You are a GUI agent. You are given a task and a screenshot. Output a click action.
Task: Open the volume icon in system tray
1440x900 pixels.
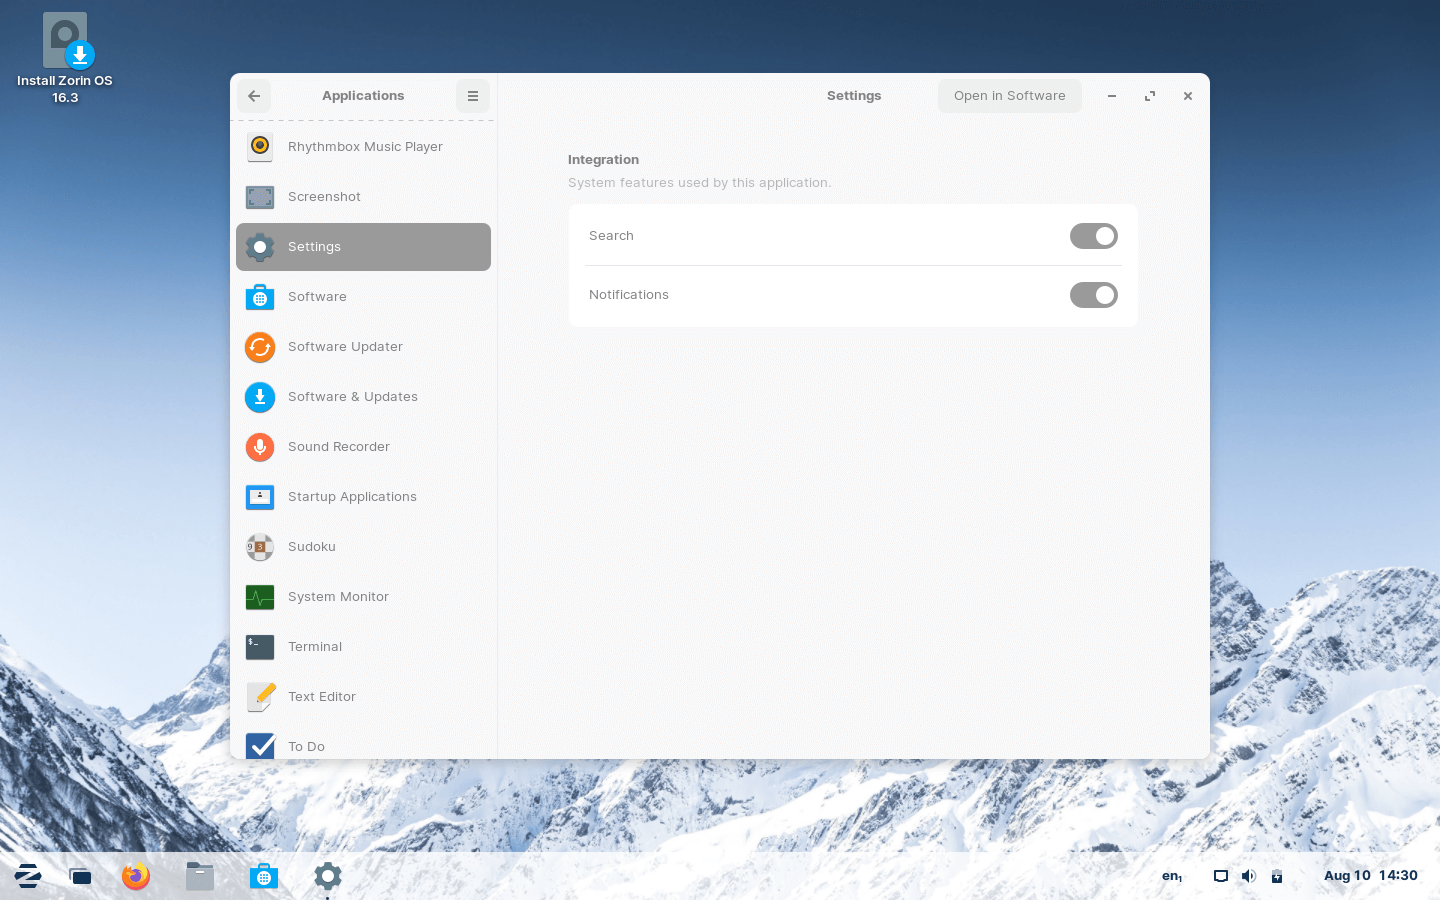point(1249,876)
